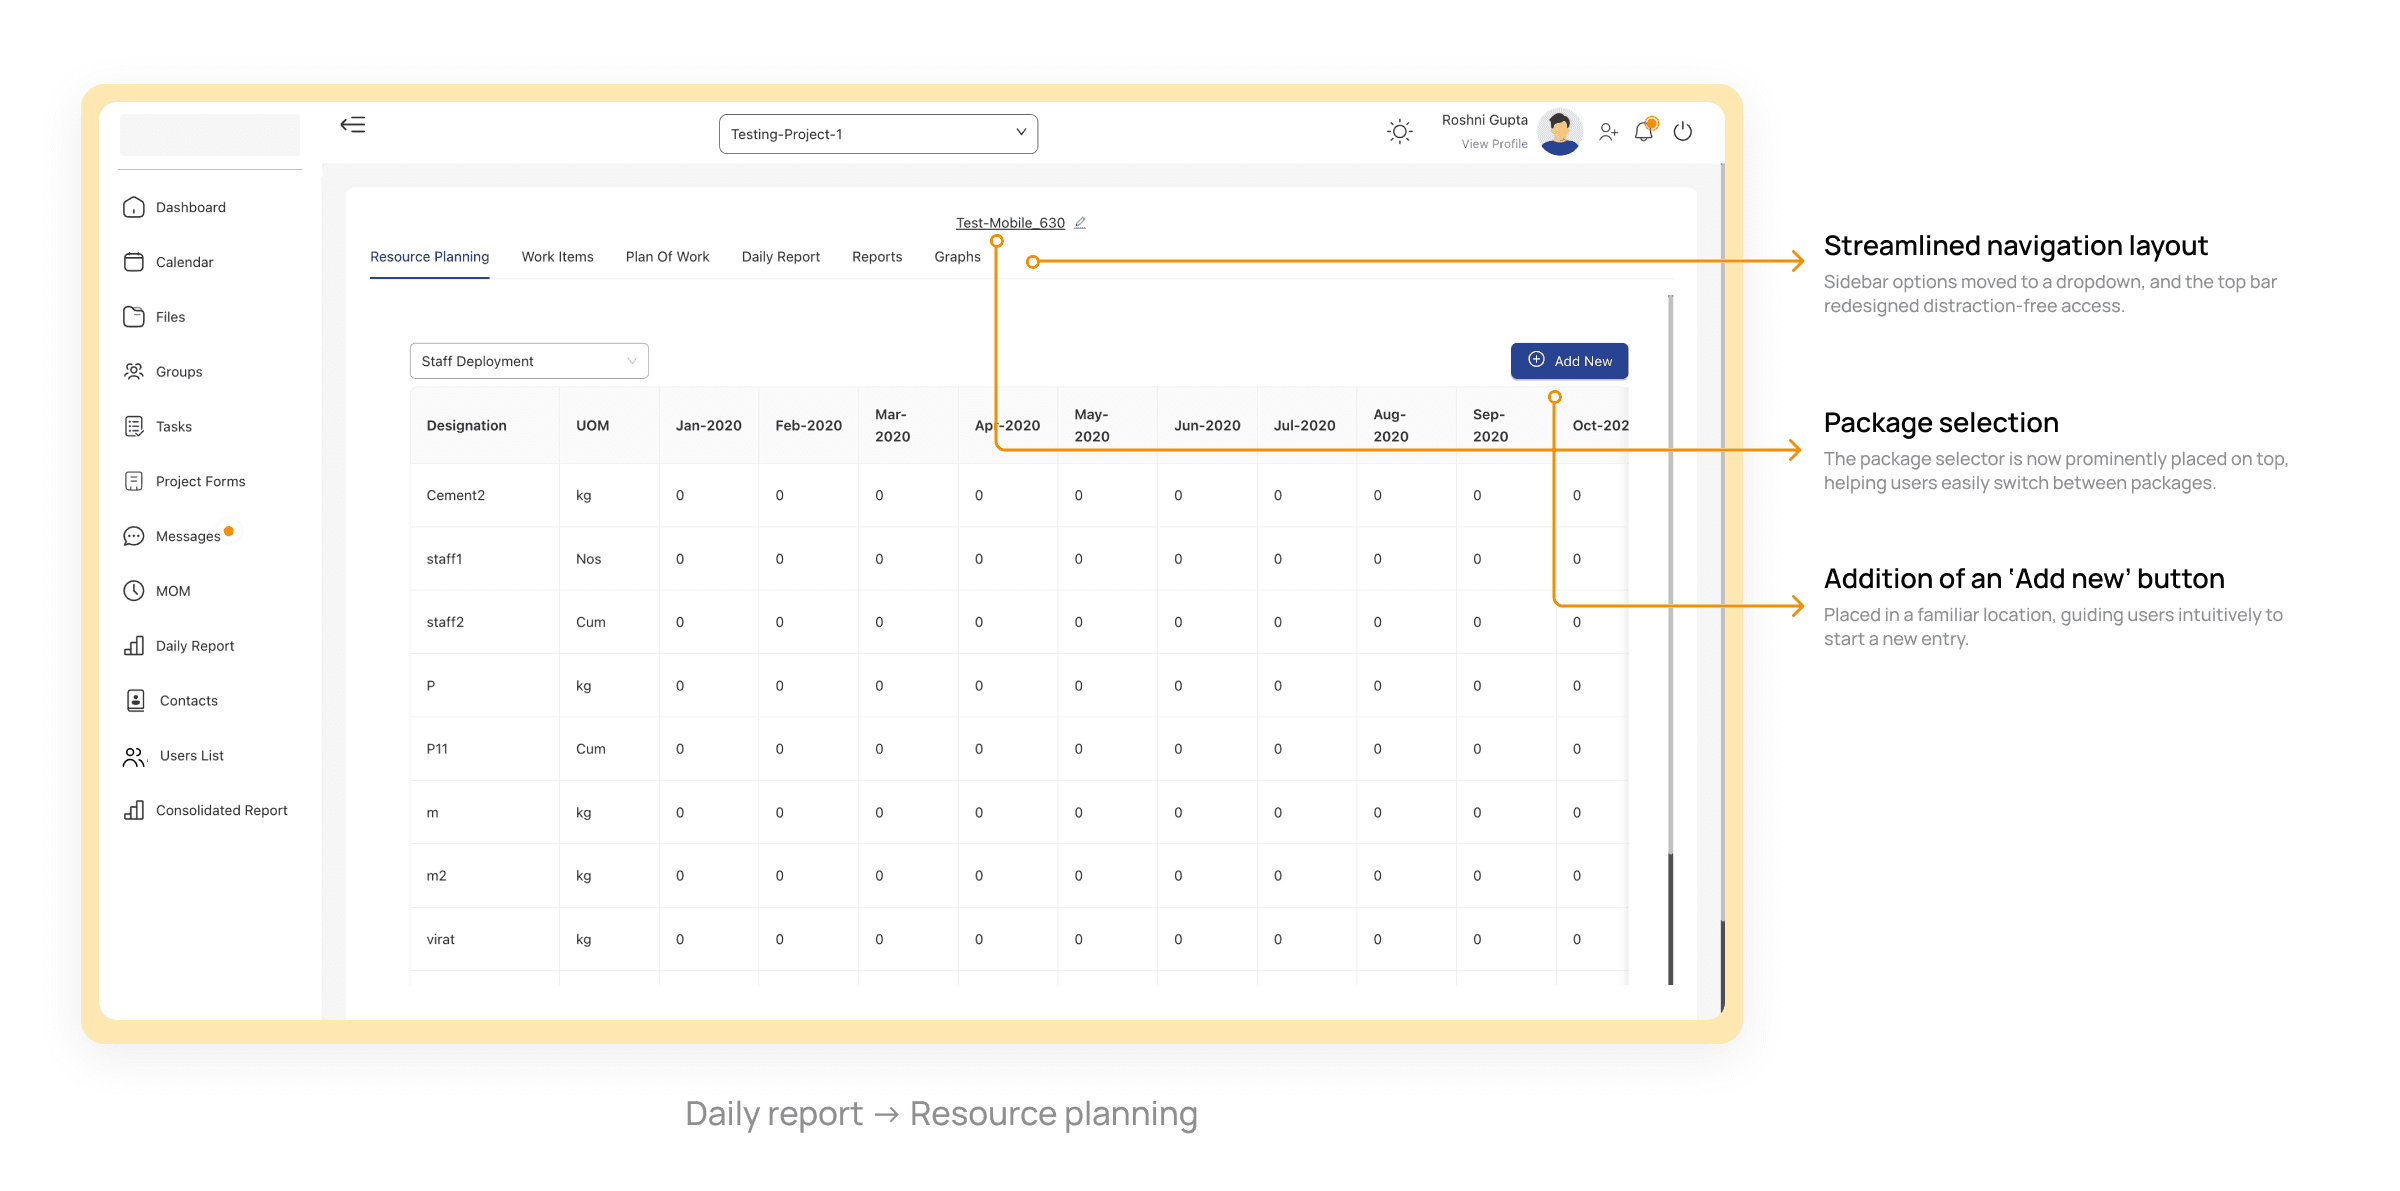Open the Staff Deployment dropdown
Image resolution: width=2400 pixels, height=1191 pixels.
pos(529,361)
